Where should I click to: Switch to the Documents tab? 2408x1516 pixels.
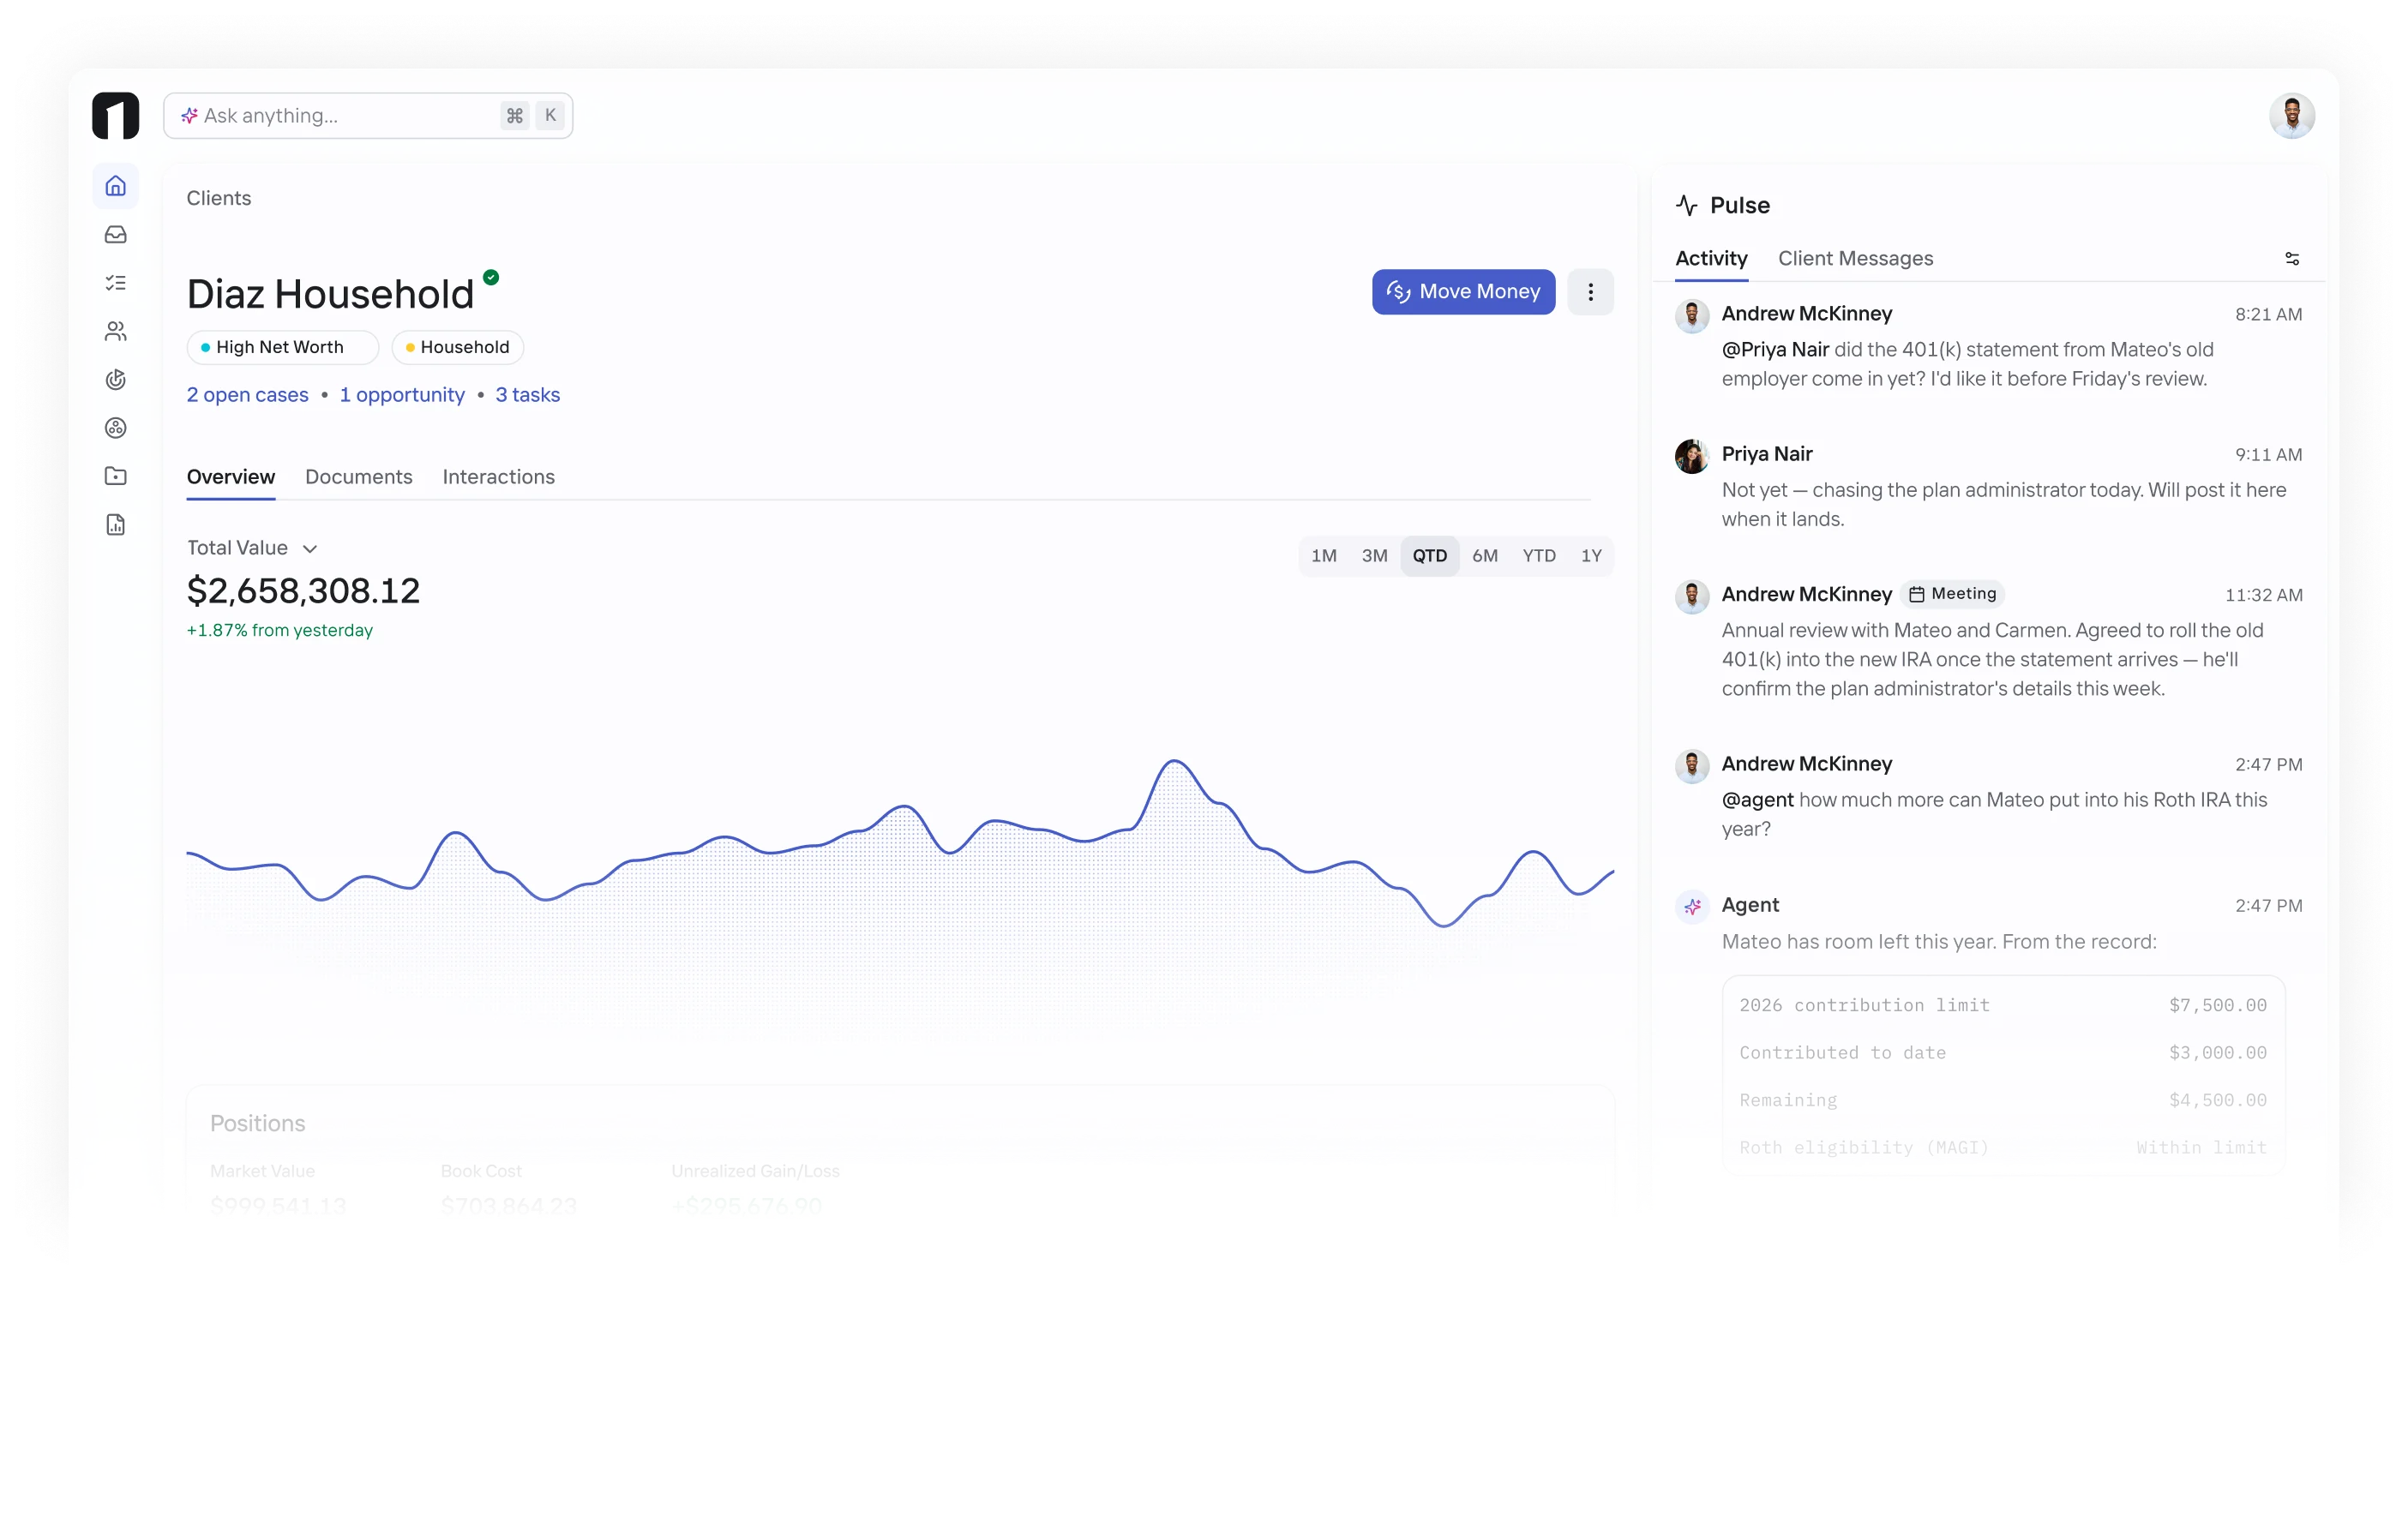point(359,477)
